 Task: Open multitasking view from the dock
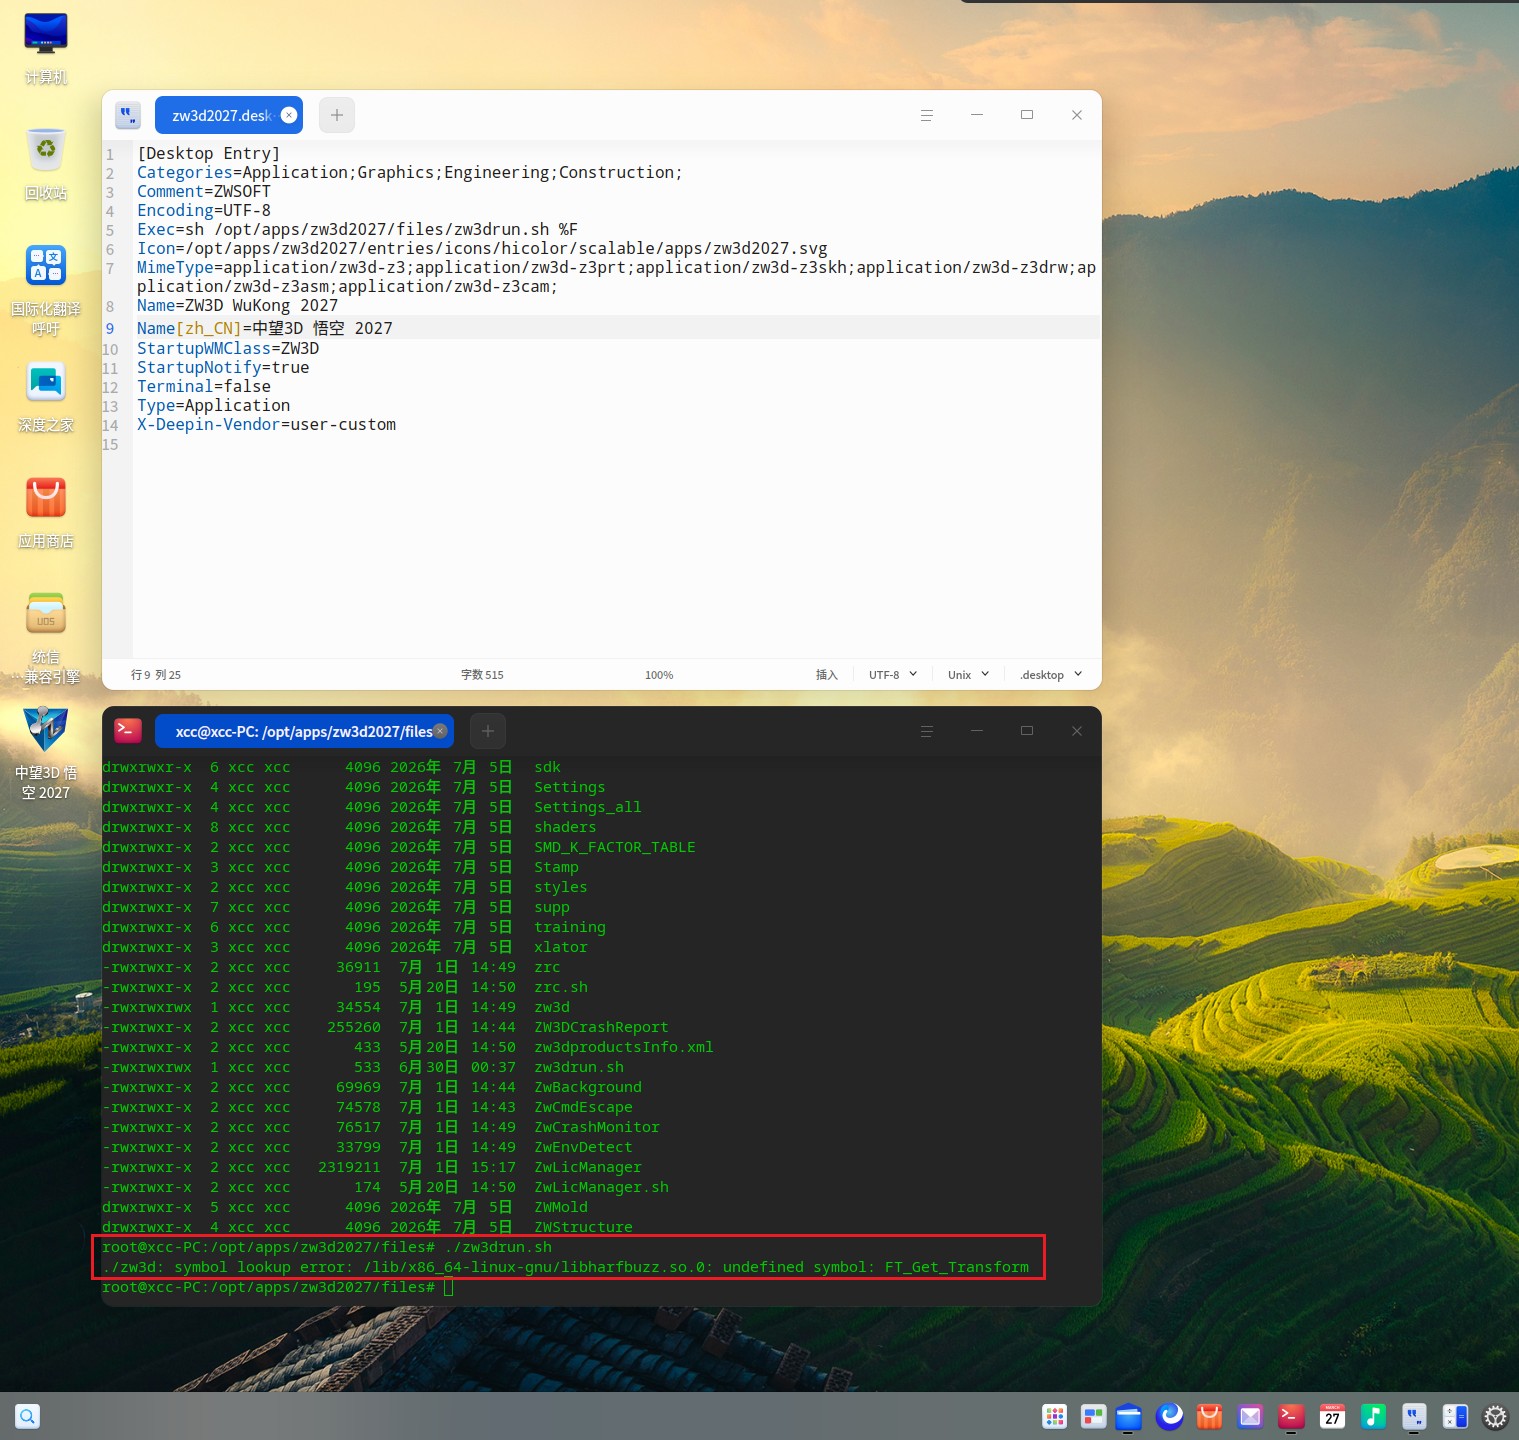point(1094,1416)
